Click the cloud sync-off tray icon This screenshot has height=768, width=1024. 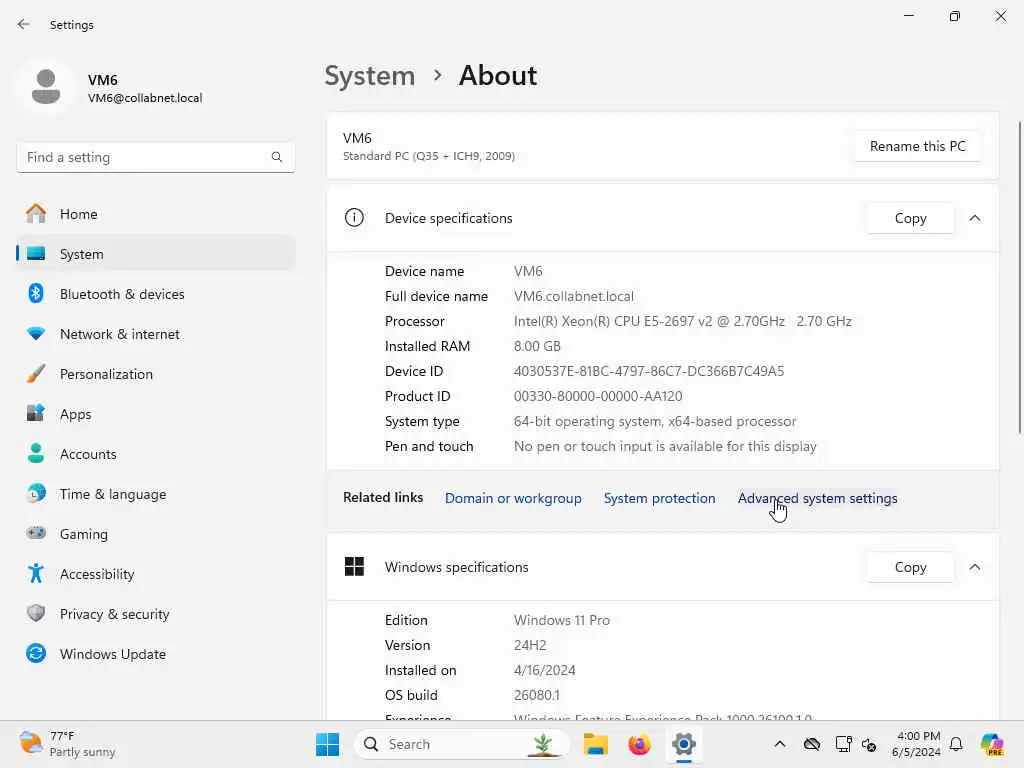812,744
